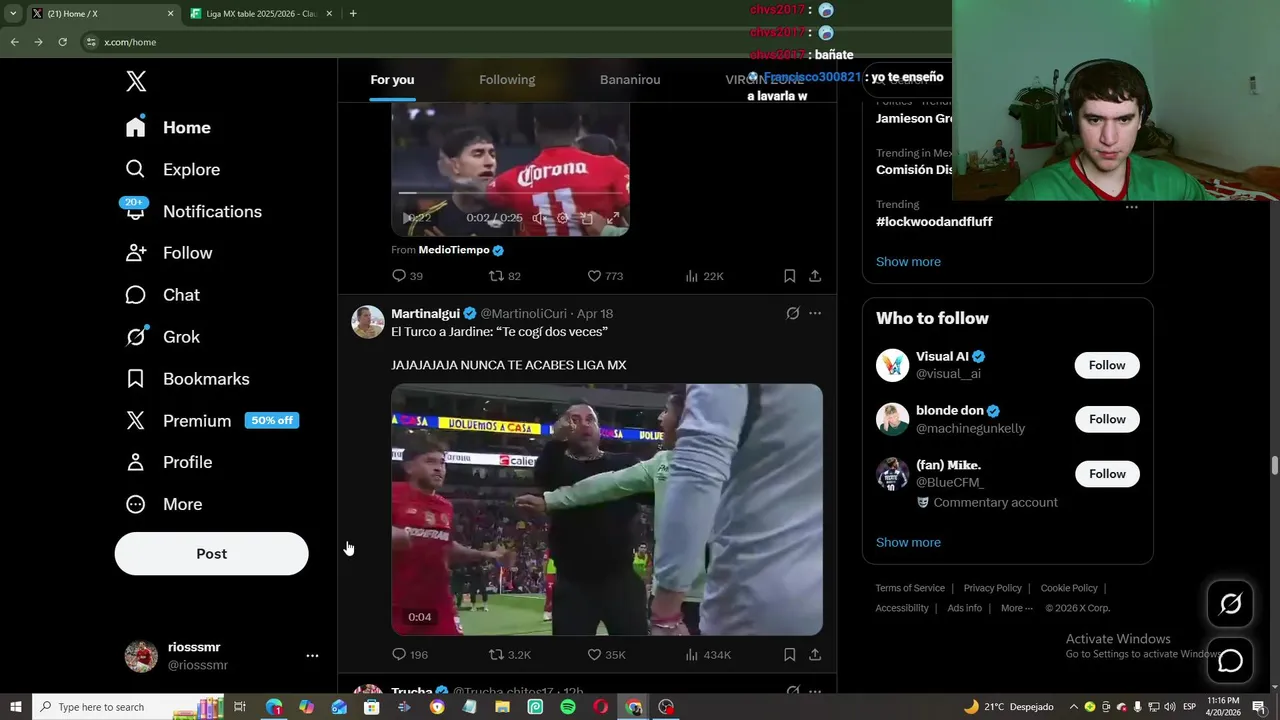Open video settings gear on MedioTiempo video

562,218
